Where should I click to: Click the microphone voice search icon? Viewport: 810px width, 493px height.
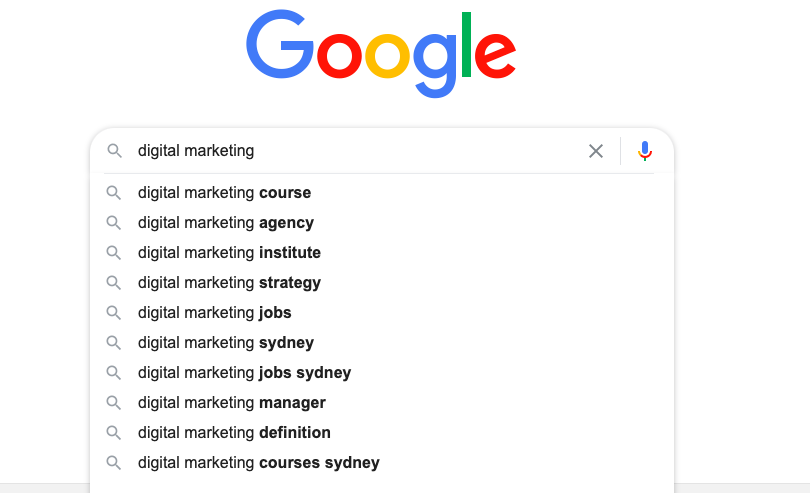645,151
